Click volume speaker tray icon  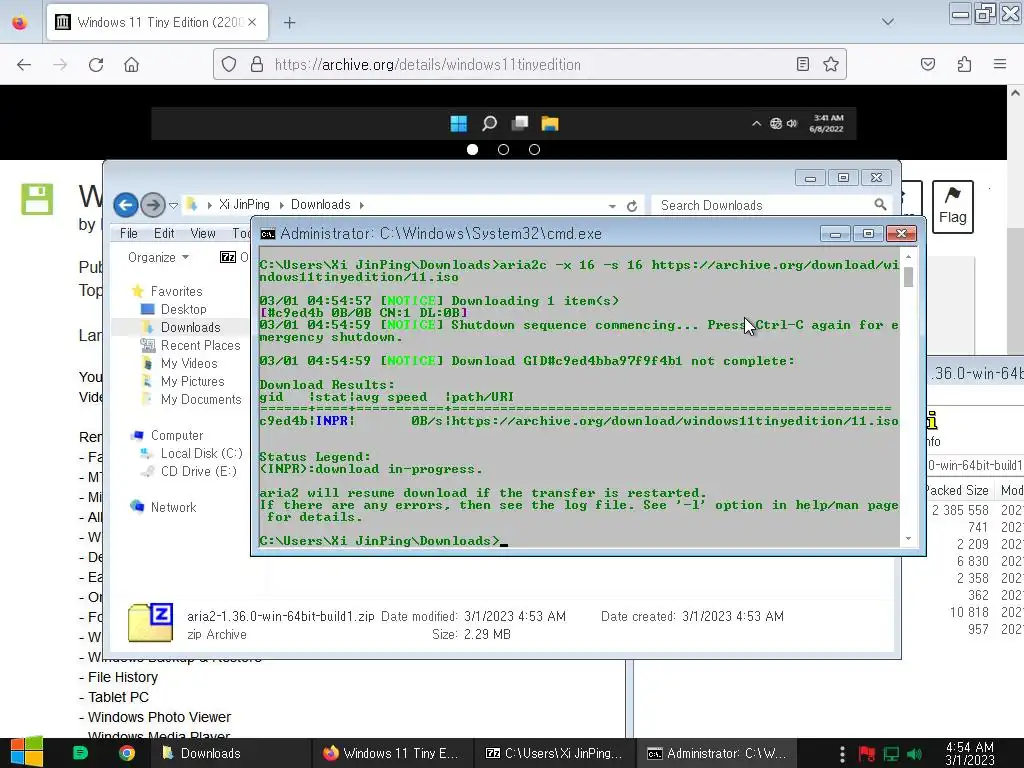(x=915, y=754)
